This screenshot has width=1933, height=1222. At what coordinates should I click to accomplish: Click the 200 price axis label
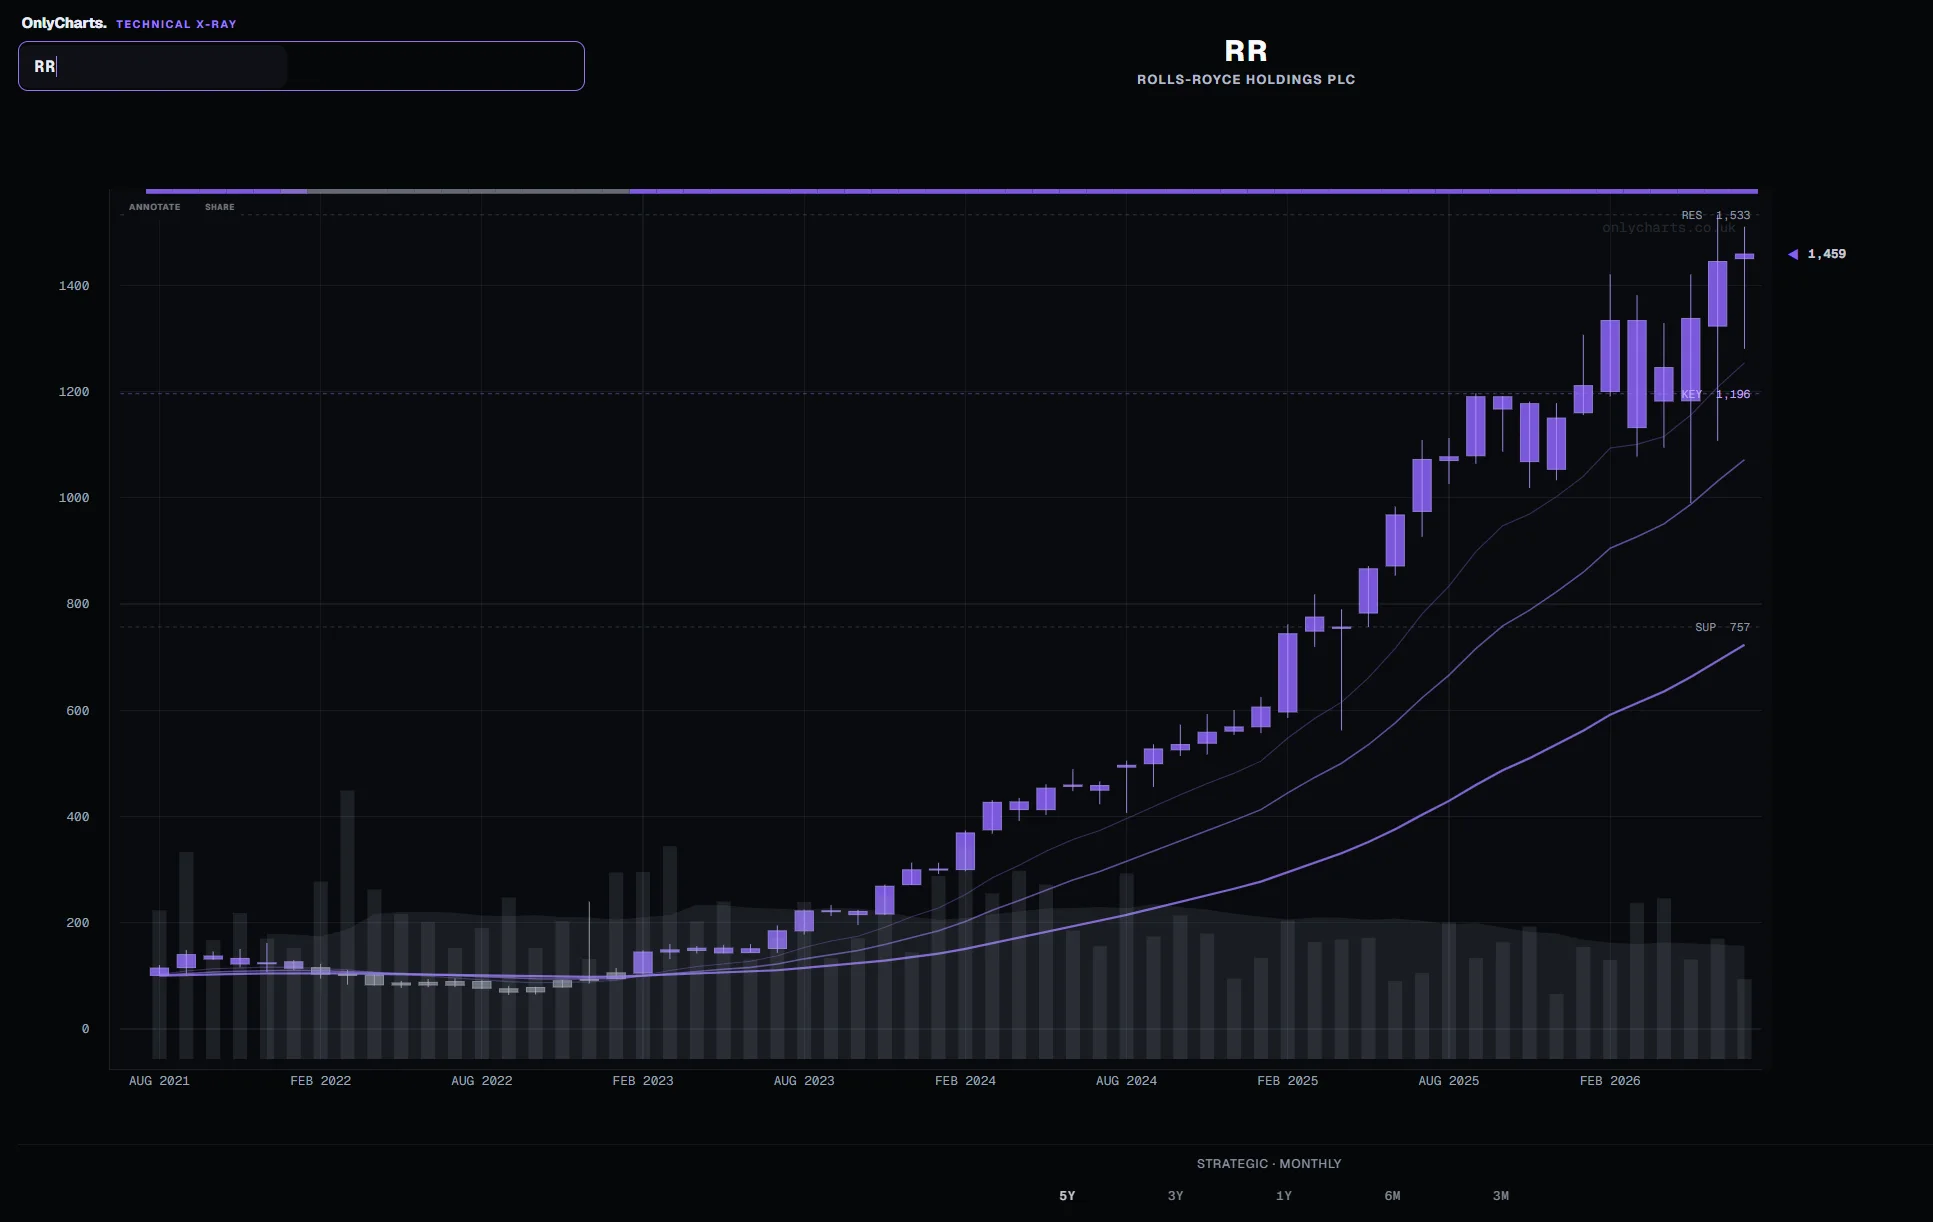click(78, 923)
